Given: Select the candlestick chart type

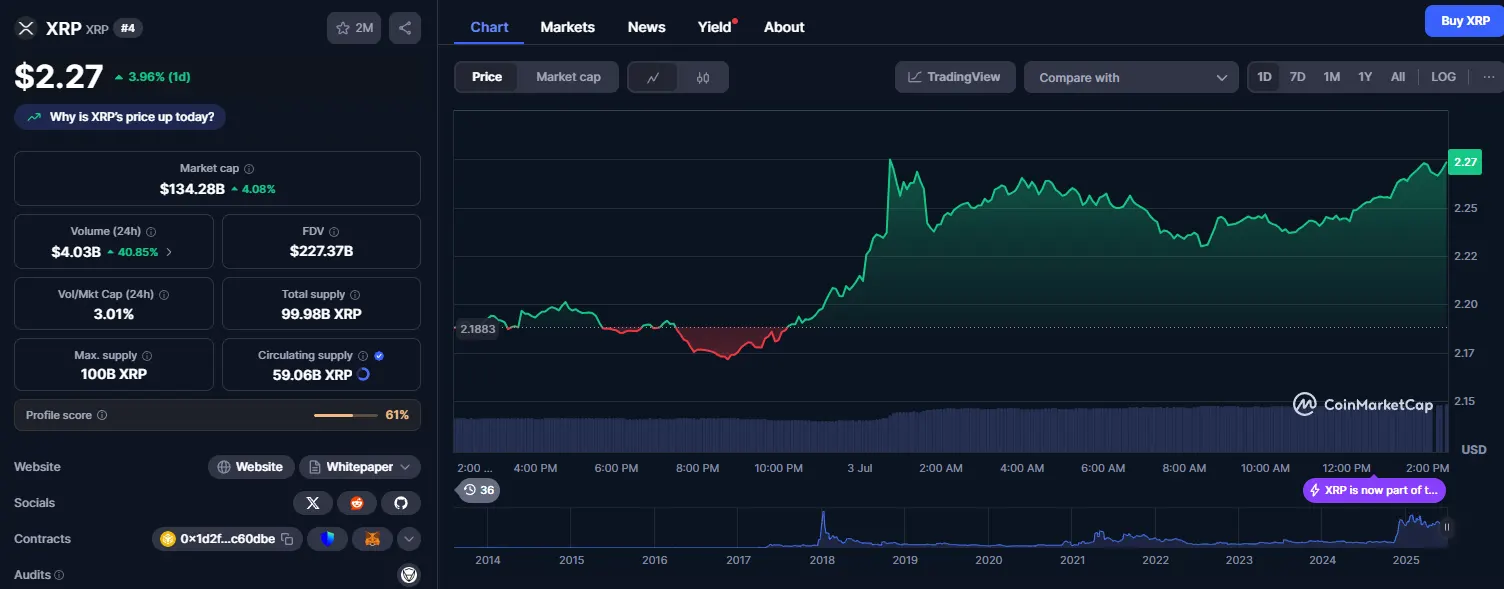Looking at the screenshot, I should [703, 77].
